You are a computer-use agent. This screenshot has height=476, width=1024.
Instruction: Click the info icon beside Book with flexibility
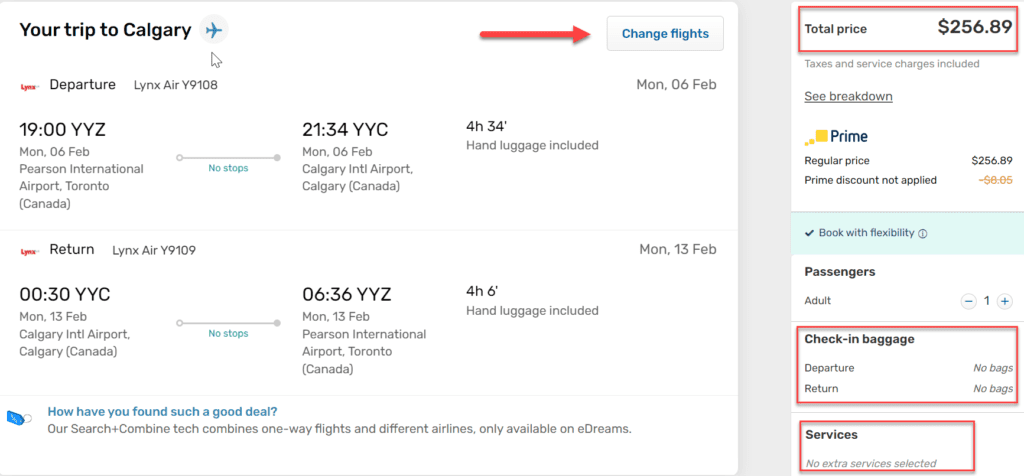(x=923, y=233)
